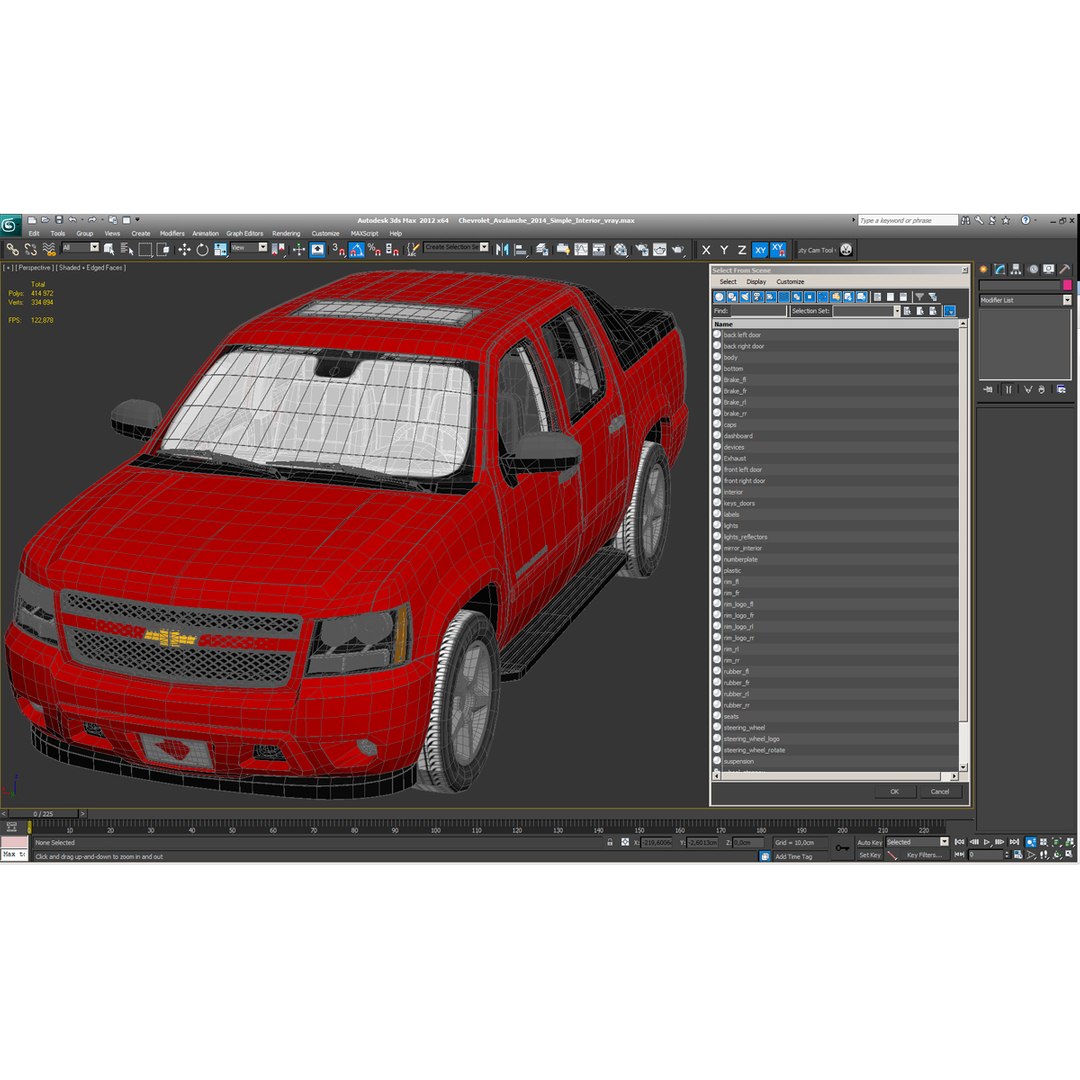
Task: Open Key Filters dialog
Action: (x=923, y=855)
